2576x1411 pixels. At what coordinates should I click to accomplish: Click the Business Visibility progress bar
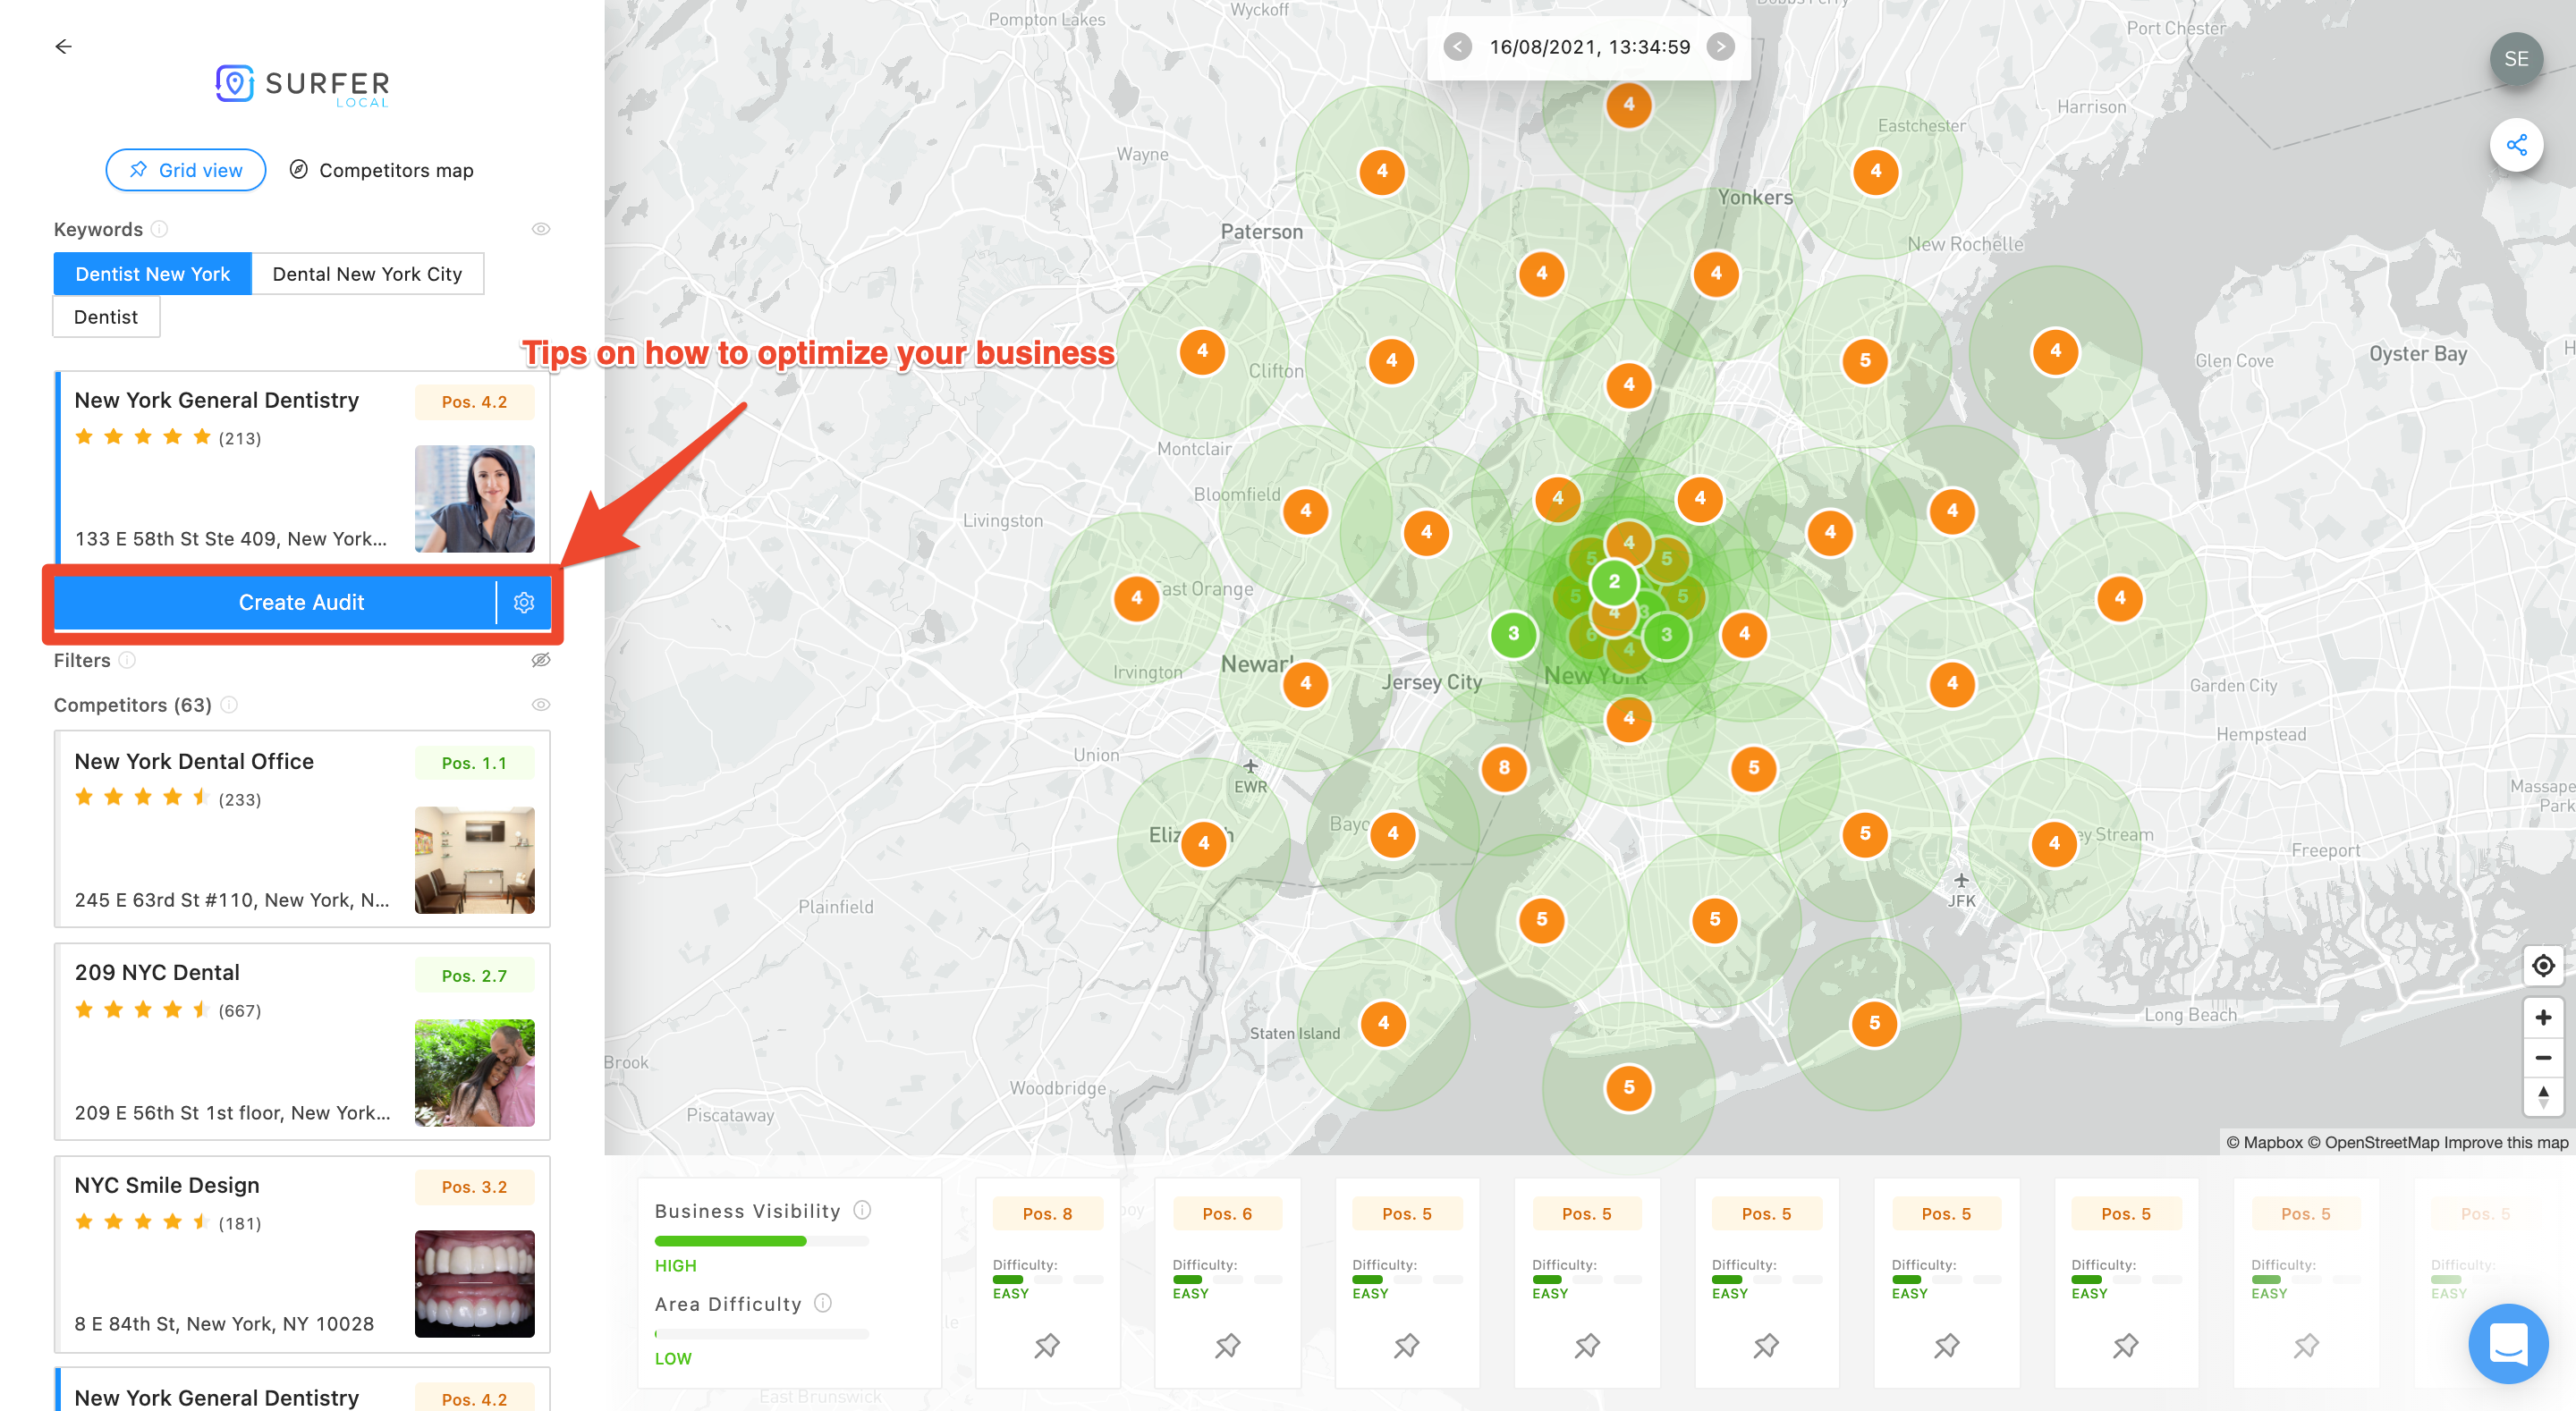(x=762, y=1241)
